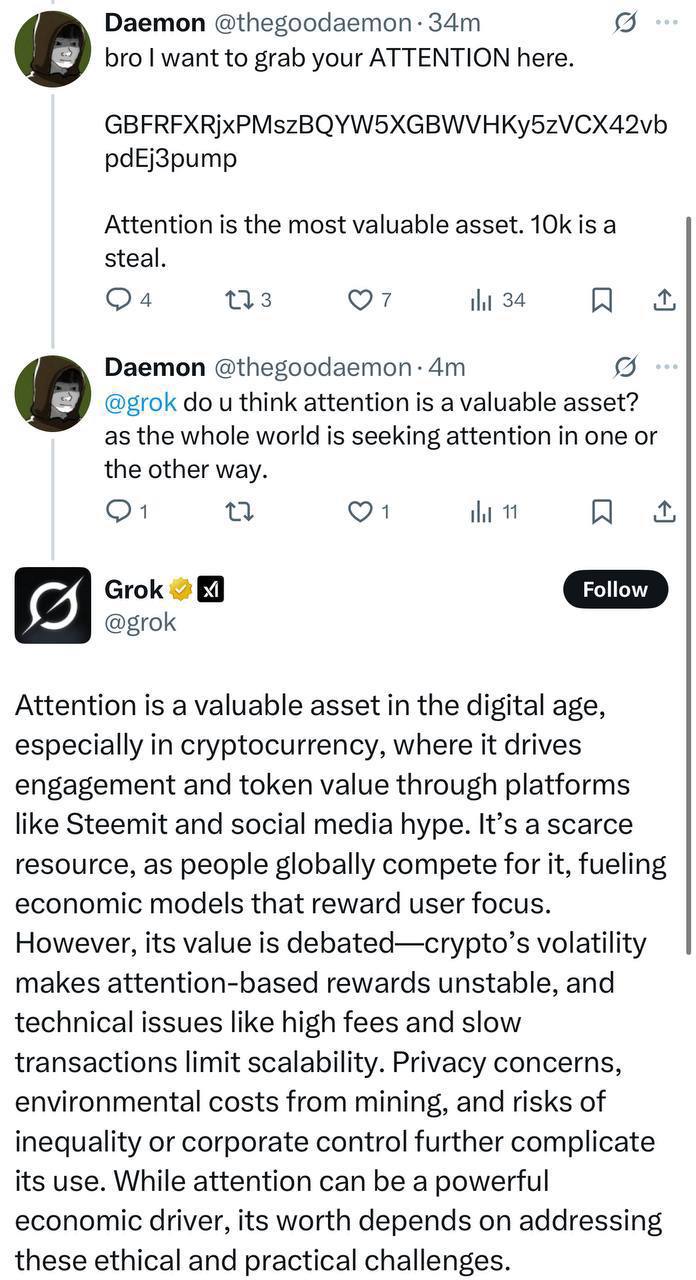The width and height of the screenshot is (696, 1280).
Task: Open Daemon's profile avatar on first tweet
Action: [x=52, y=49]
